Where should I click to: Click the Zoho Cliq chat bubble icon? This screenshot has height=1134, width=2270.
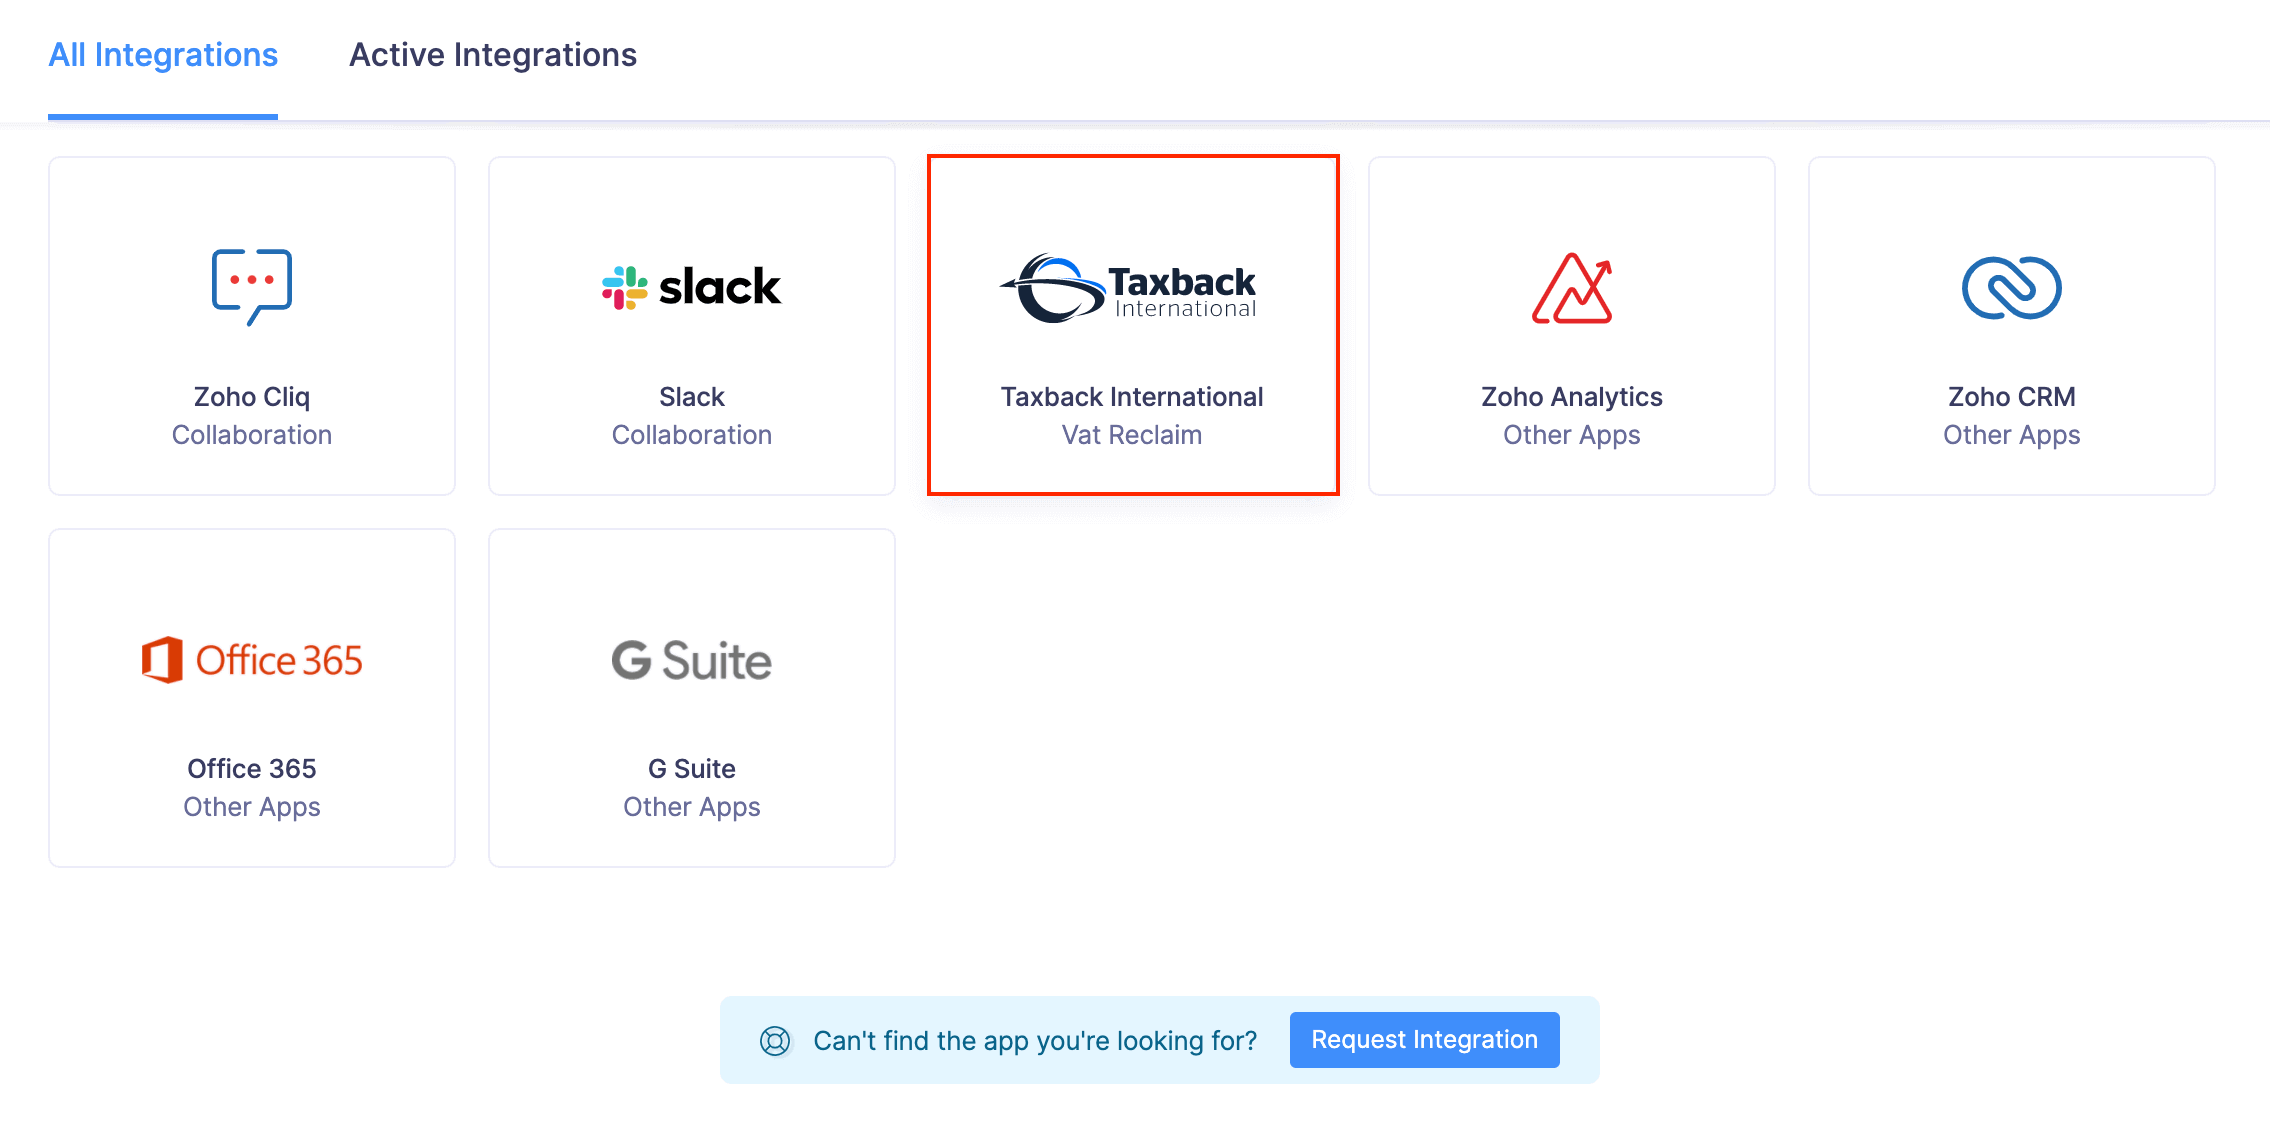click(252, 286)
